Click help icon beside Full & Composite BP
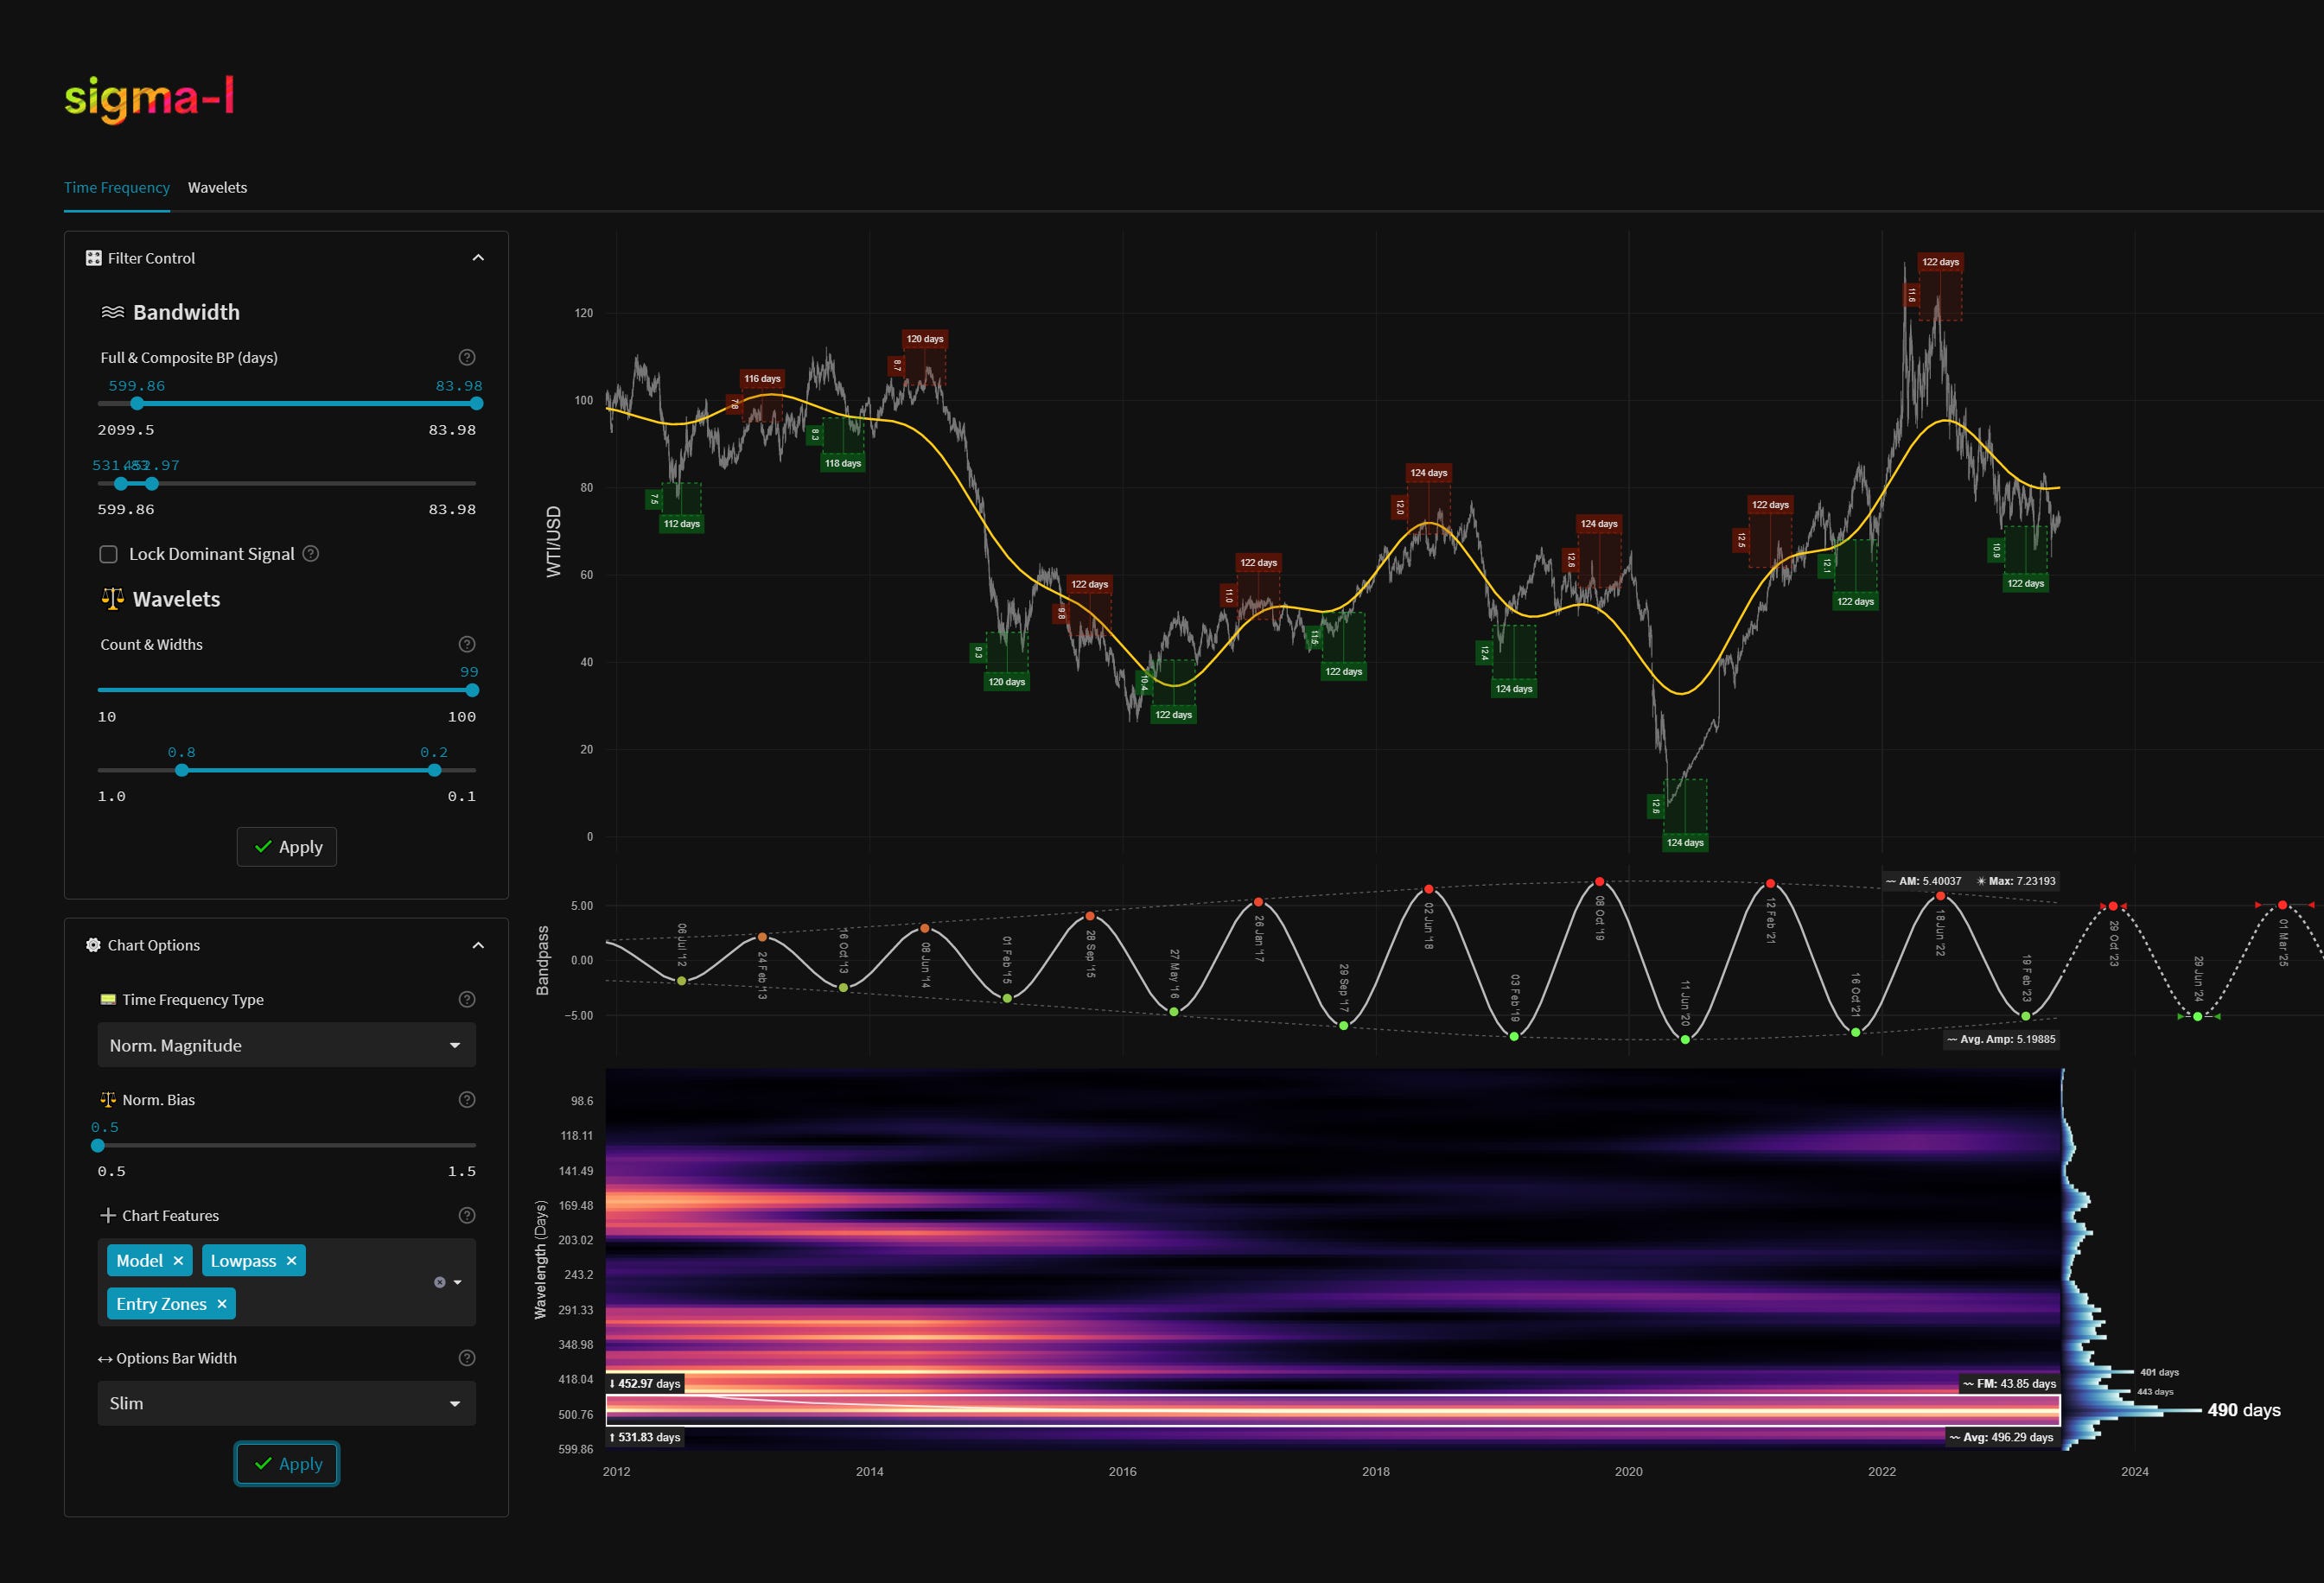 click(466, 357)
